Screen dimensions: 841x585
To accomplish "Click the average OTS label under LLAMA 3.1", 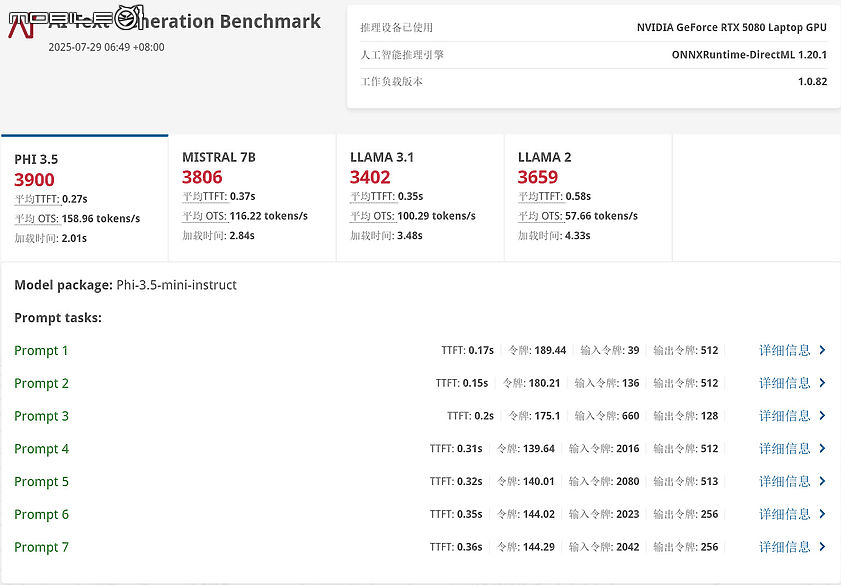I will coord(373,216).
